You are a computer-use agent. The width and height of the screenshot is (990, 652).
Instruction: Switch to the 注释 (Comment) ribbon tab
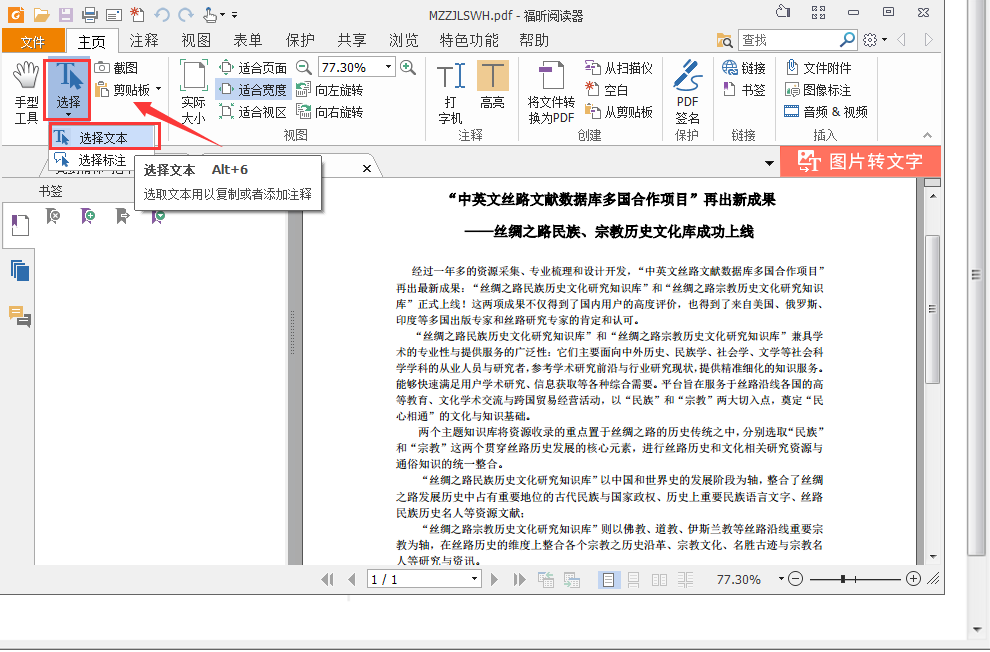click(143, 41)
